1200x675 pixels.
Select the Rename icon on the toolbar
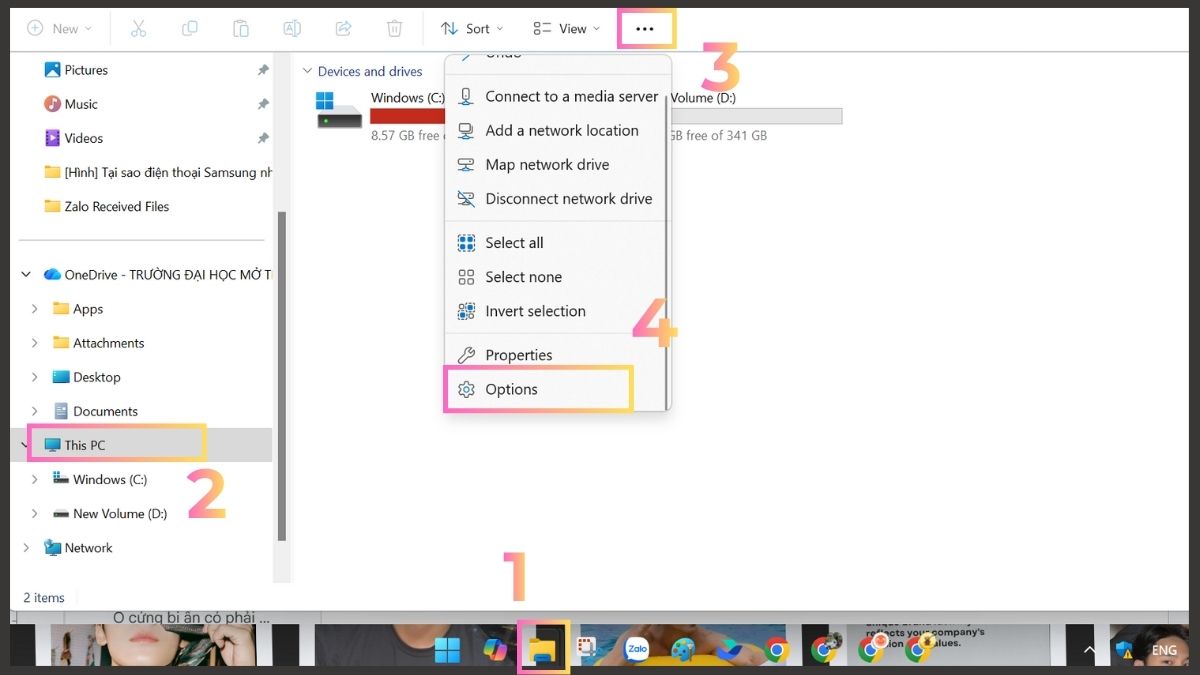pyautogui.click(x=291, y=28)
